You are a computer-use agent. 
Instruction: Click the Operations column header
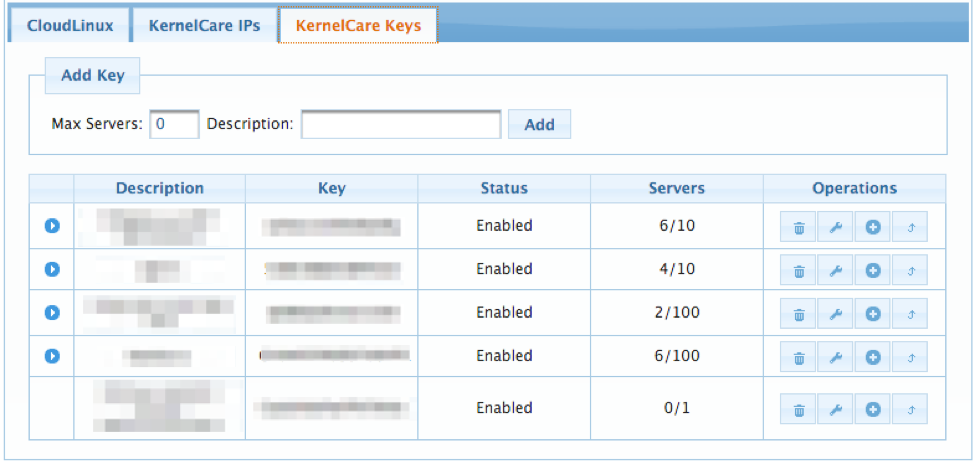point(855,188)
